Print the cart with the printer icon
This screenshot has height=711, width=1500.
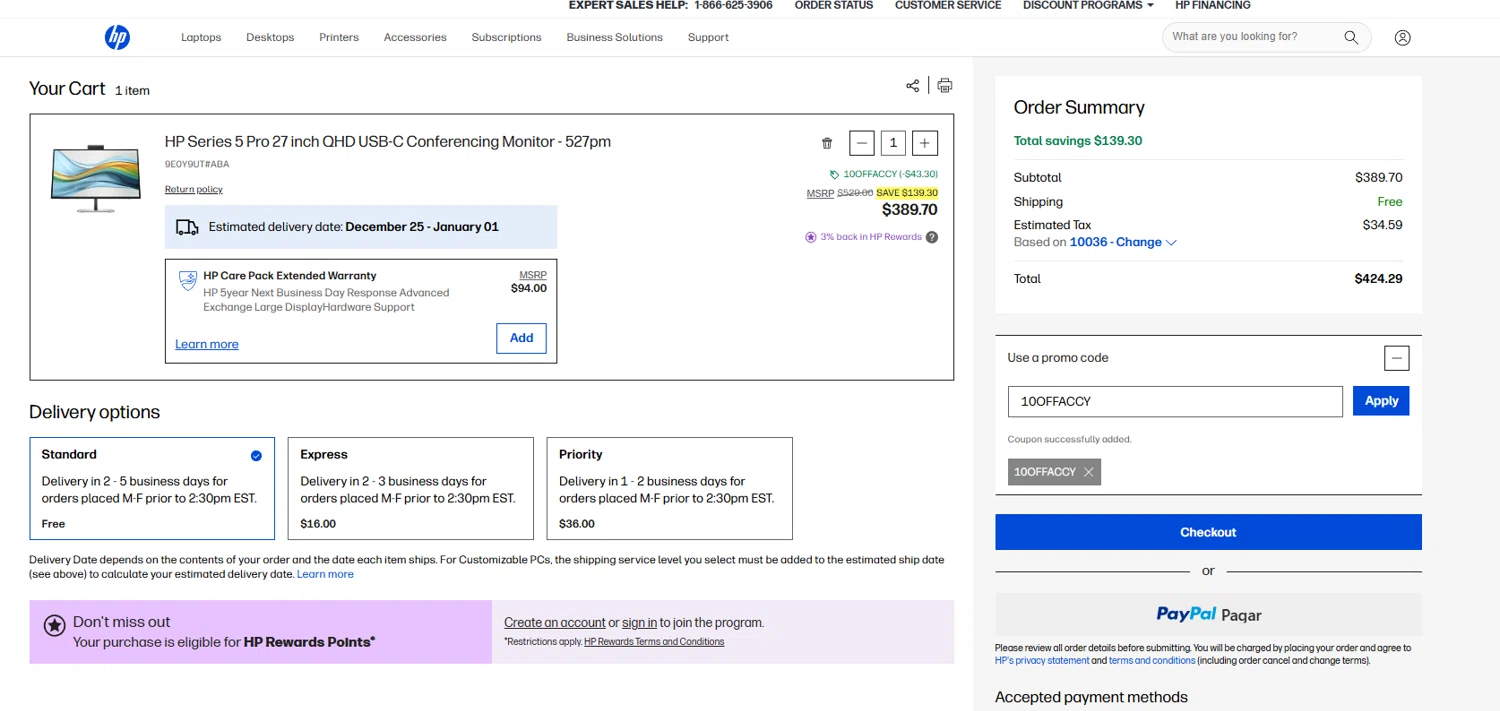[944, 86]
